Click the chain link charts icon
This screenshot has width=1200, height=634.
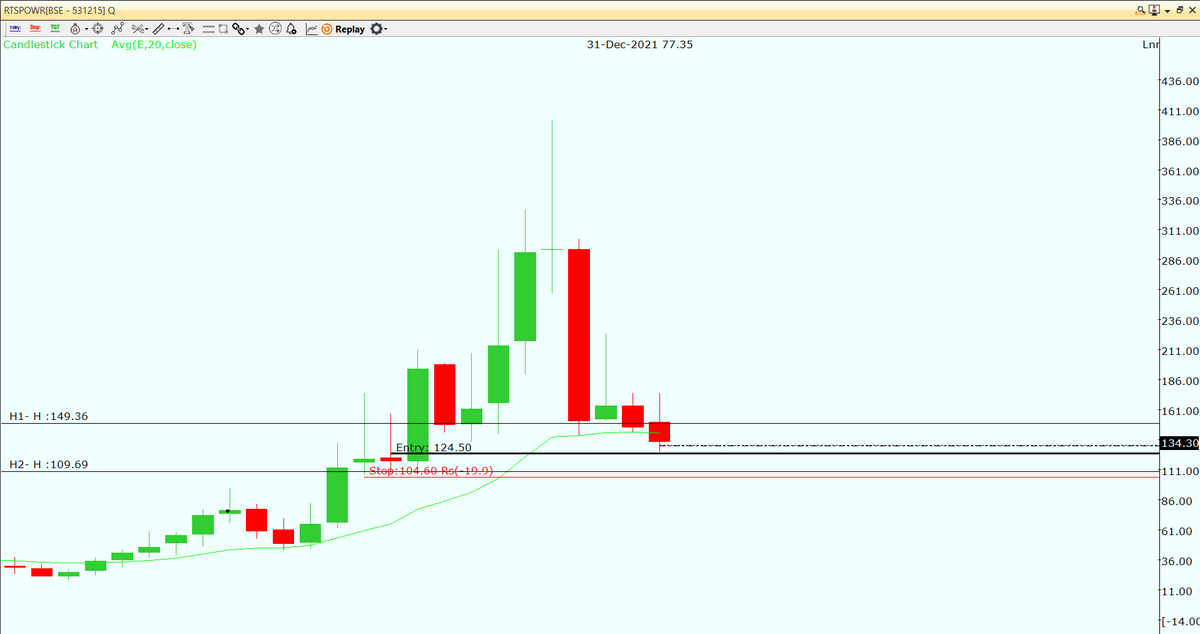[238, 29]
